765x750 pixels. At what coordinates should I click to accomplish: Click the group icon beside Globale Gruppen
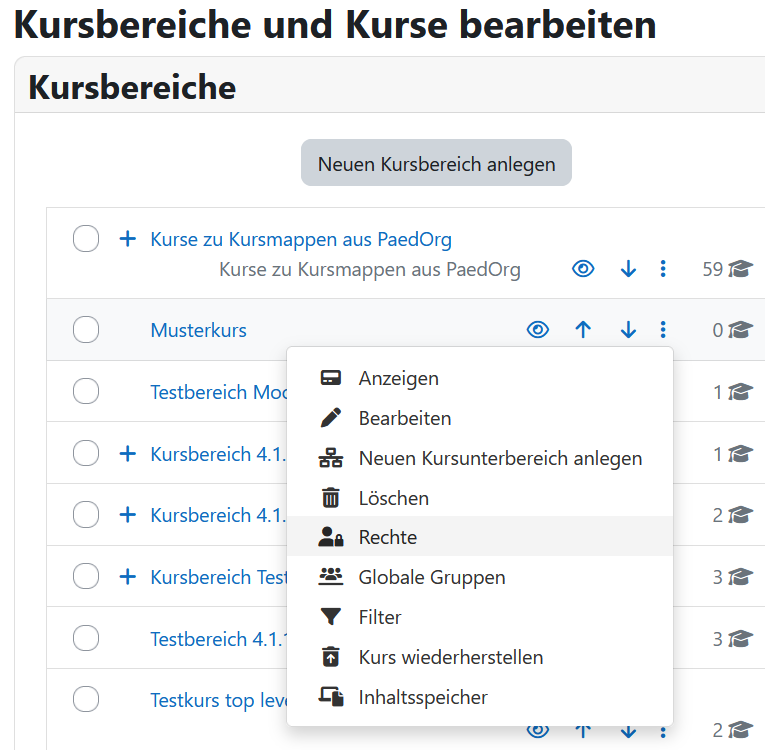click(331, 577)
